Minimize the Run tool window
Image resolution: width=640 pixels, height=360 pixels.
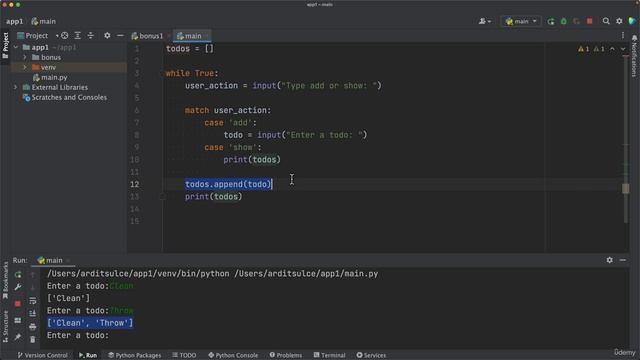[622, 260]
